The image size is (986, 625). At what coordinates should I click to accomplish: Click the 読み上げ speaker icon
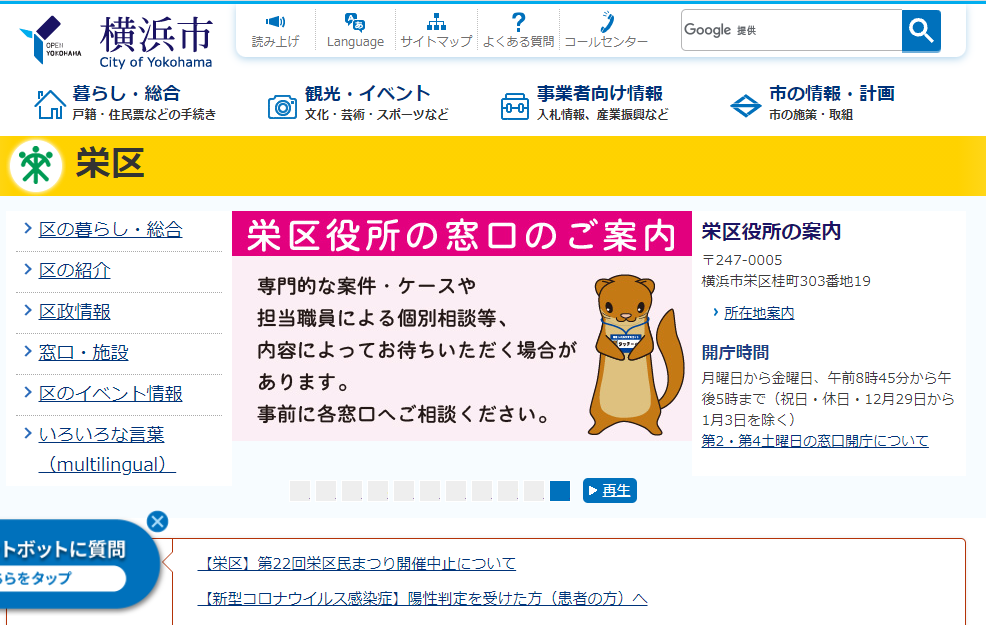point(275,22)
